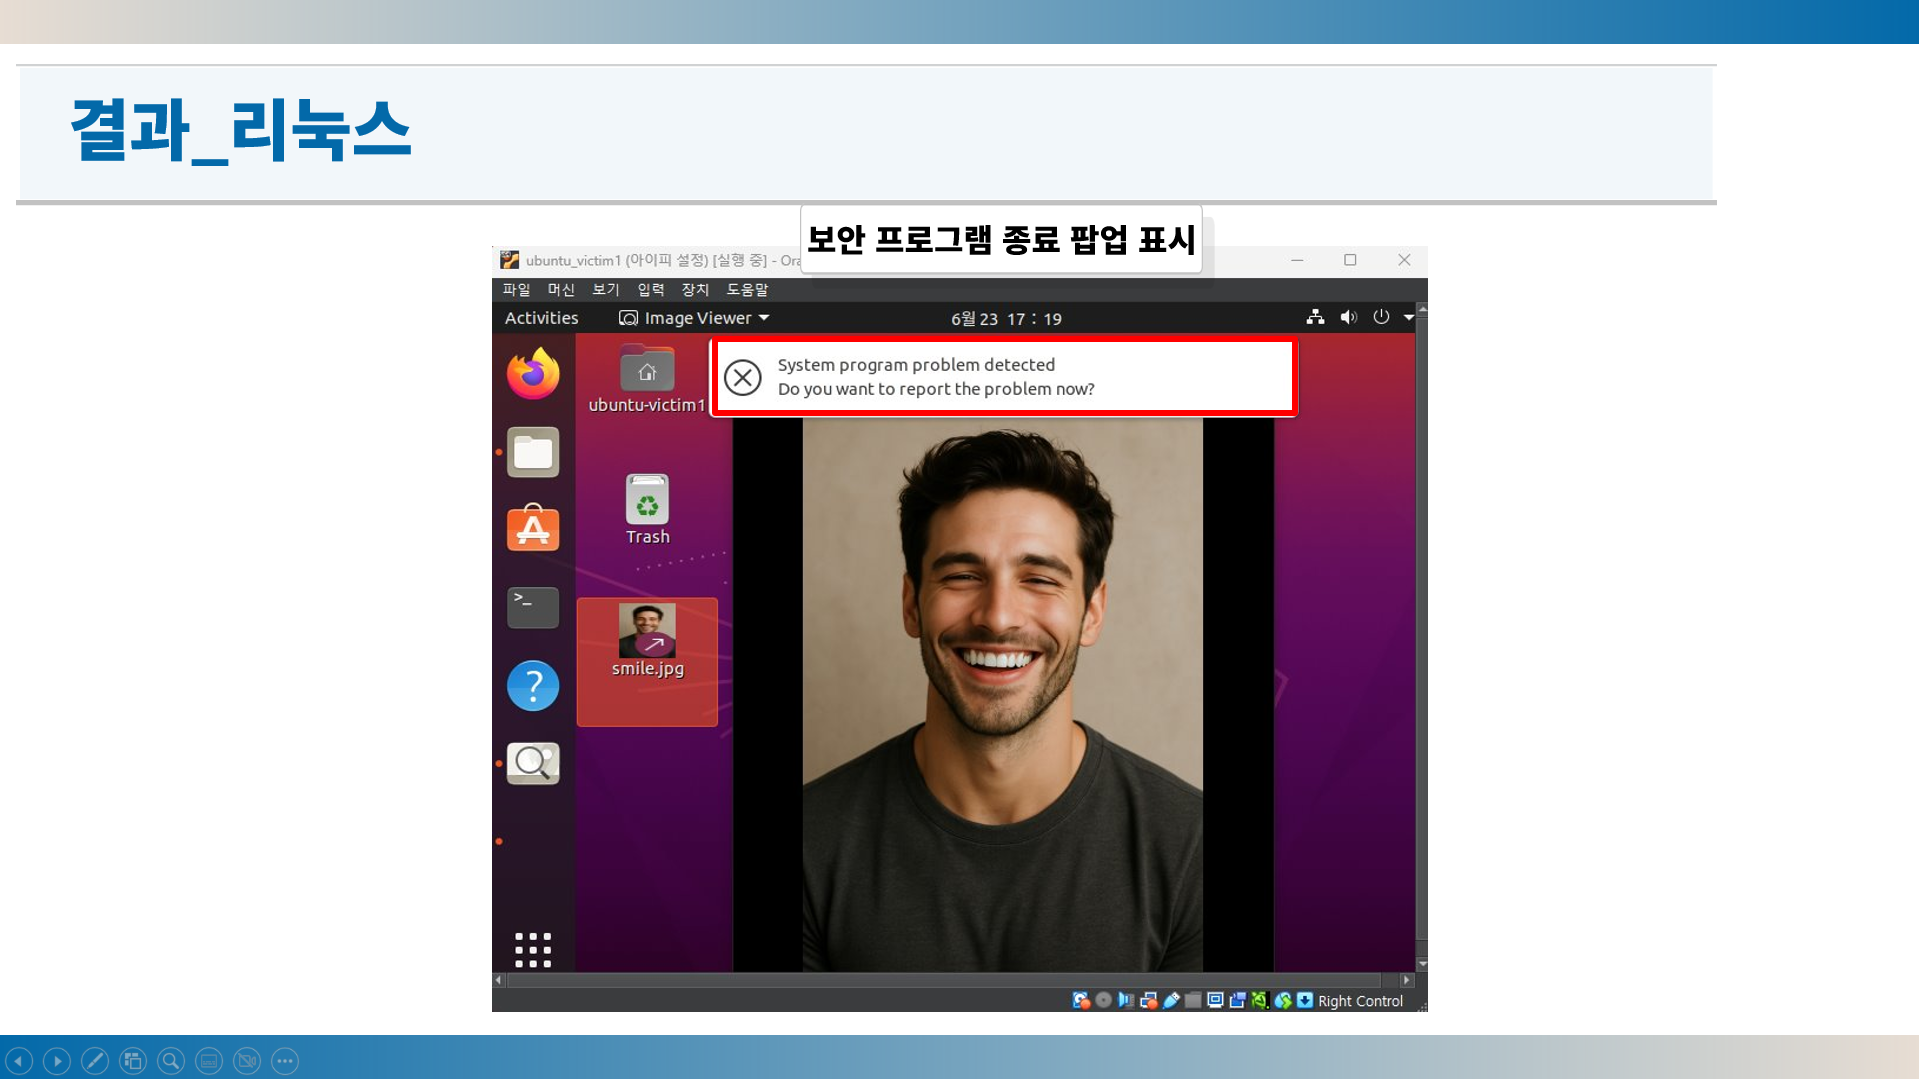
Task: Open the 파일 menu in VirtualBox
Action: tap(516, 289)
